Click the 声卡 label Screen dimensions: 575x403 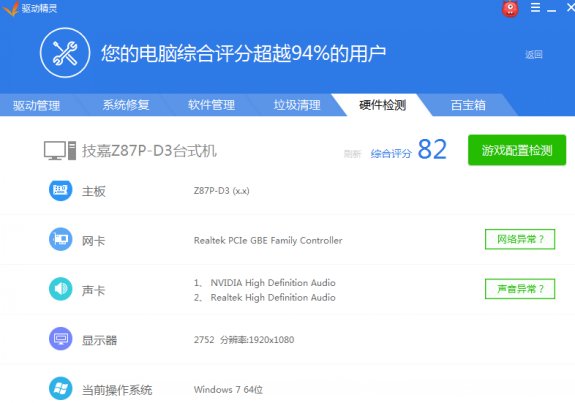(x=94, y=290)
